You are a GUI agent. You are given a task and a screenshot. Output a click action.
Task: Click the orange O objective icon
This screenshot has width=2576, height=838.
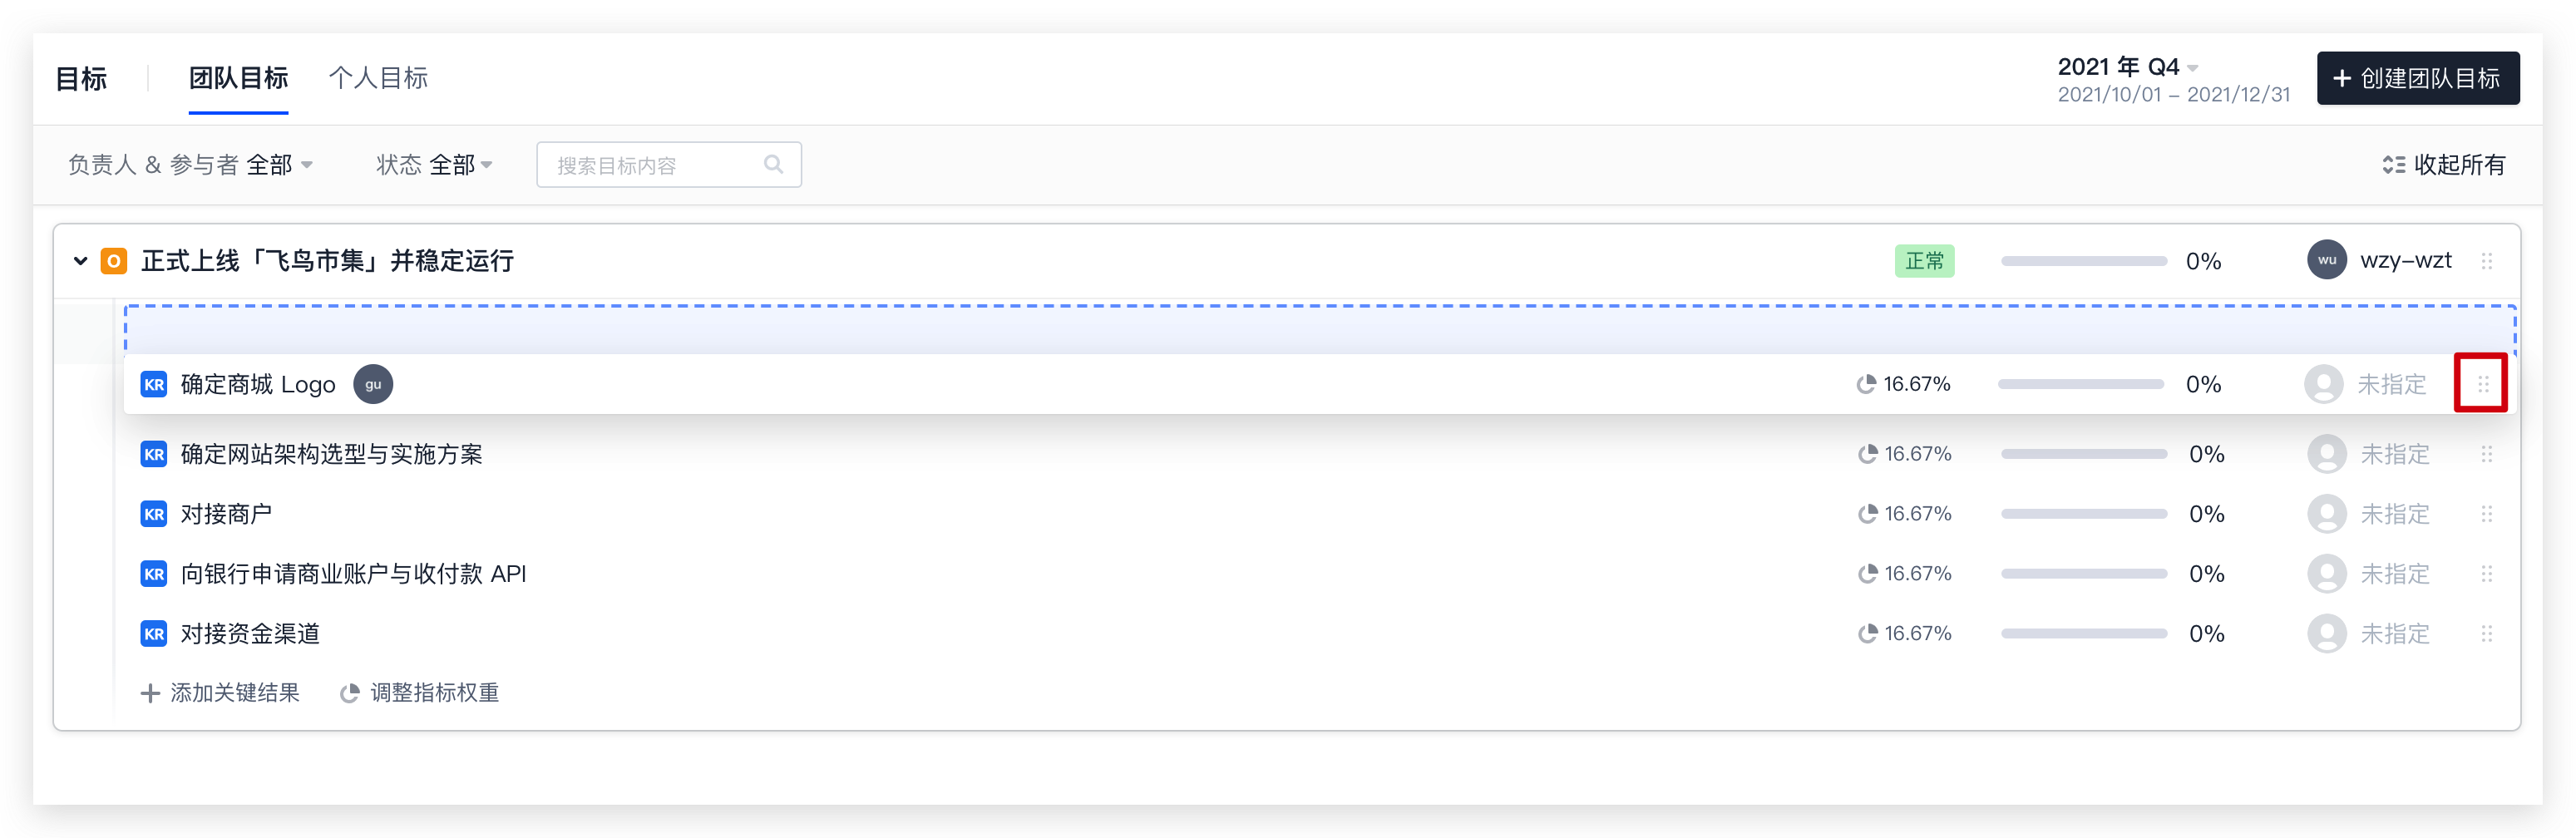pyautogui.click(x=114, y=261)
